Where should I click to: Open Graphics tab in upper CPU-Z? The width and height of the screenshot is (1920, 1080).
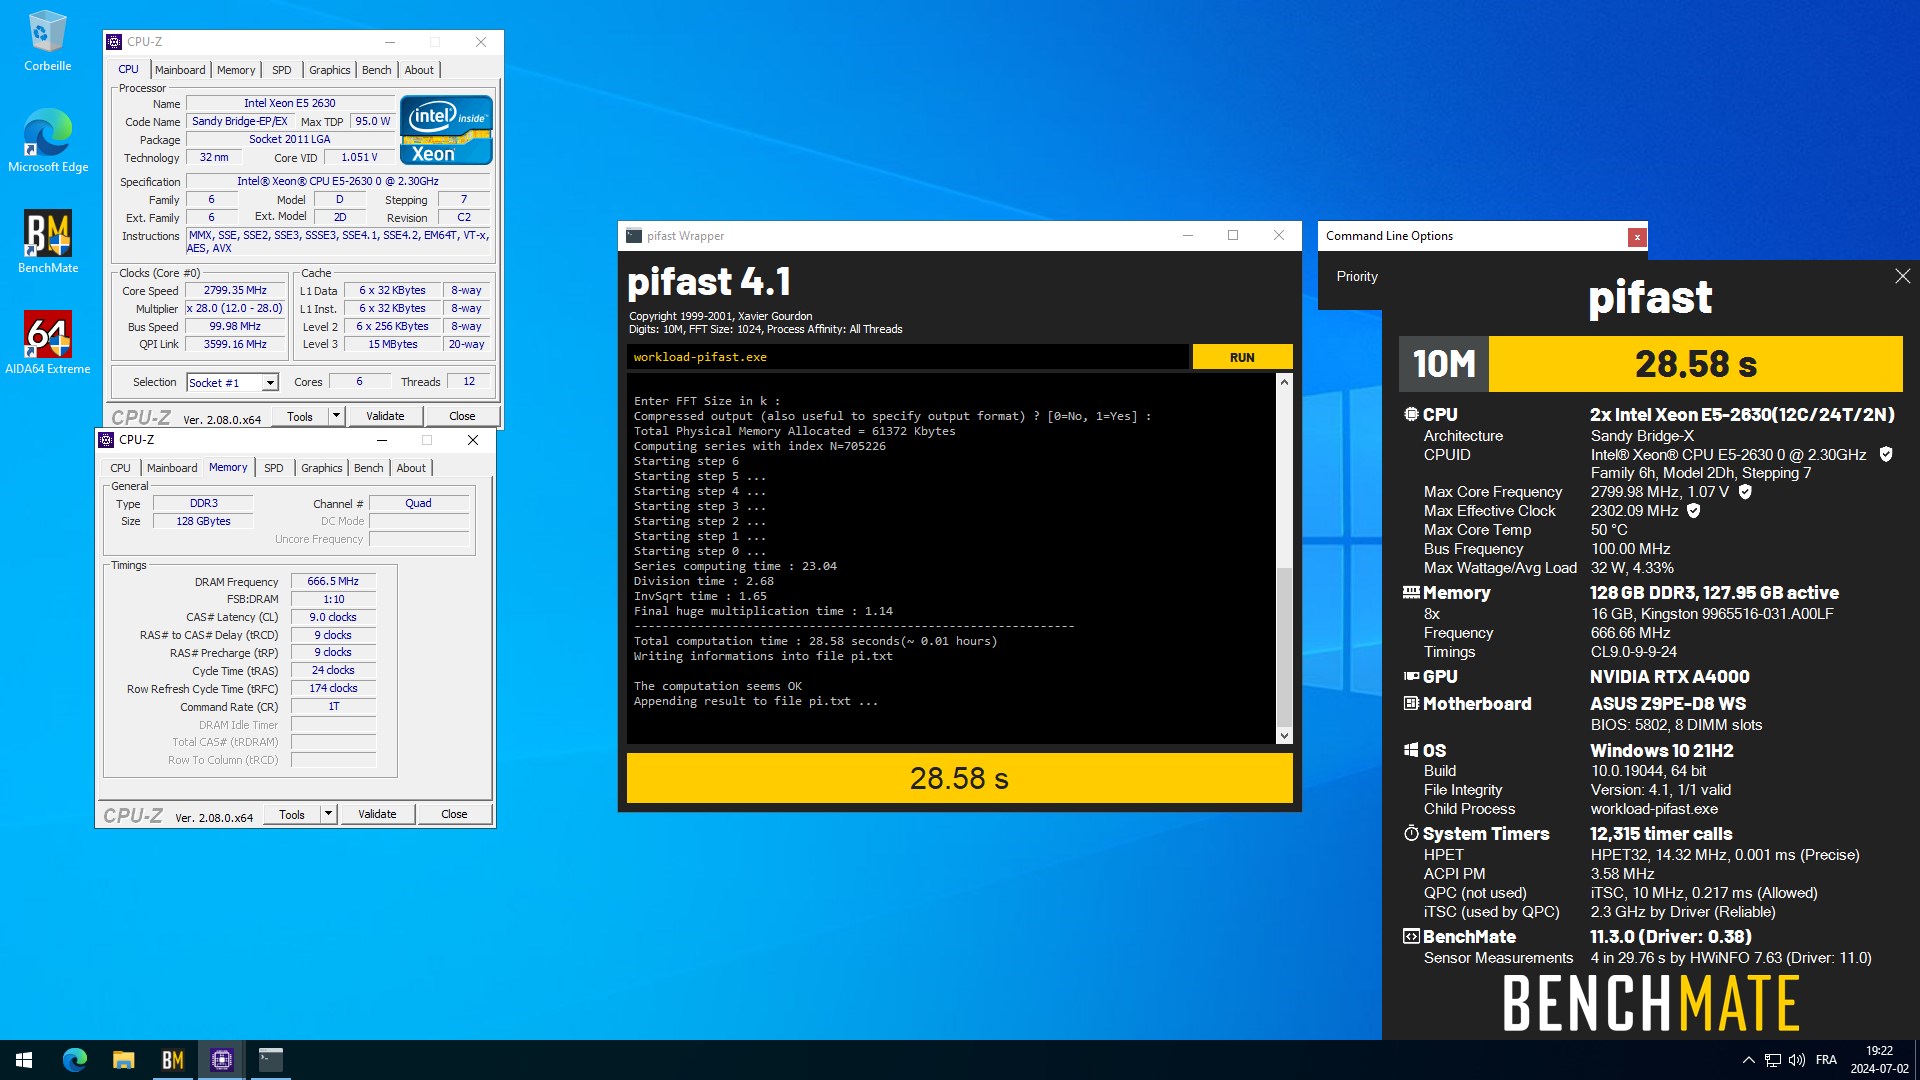coord(329,70)
